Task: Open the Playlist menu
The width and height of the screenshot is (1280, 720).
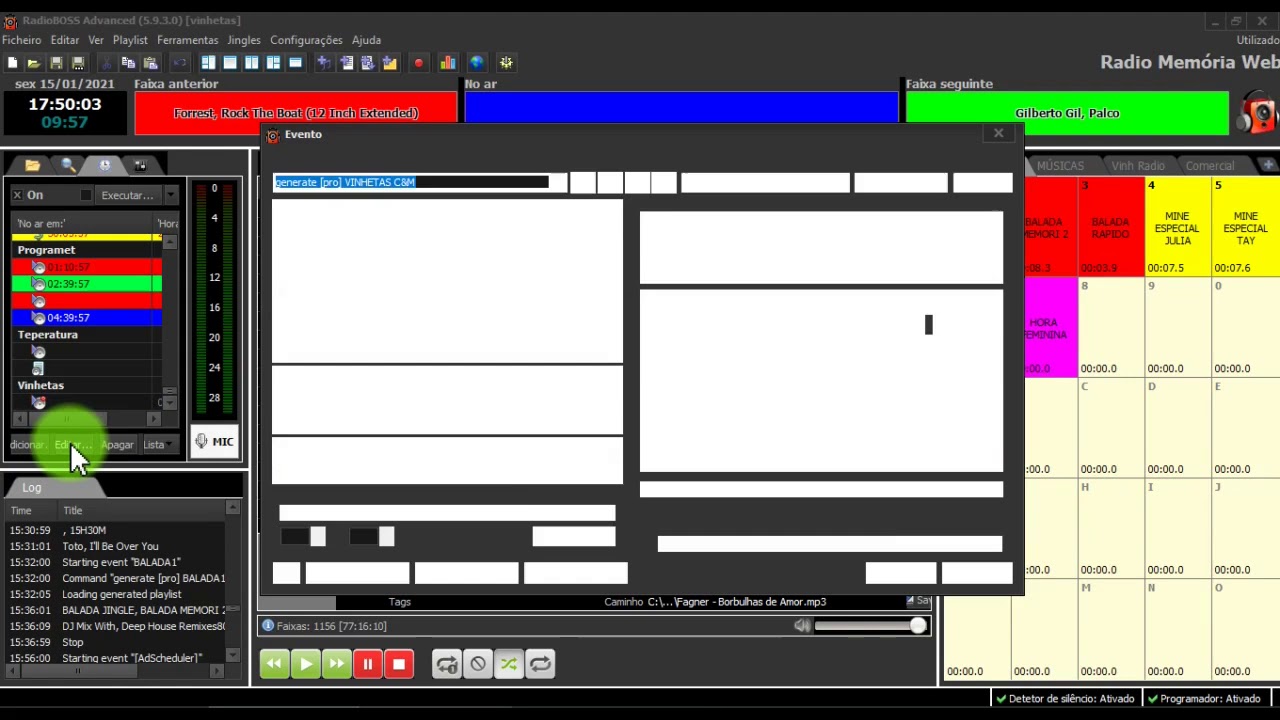Action: 130,40
